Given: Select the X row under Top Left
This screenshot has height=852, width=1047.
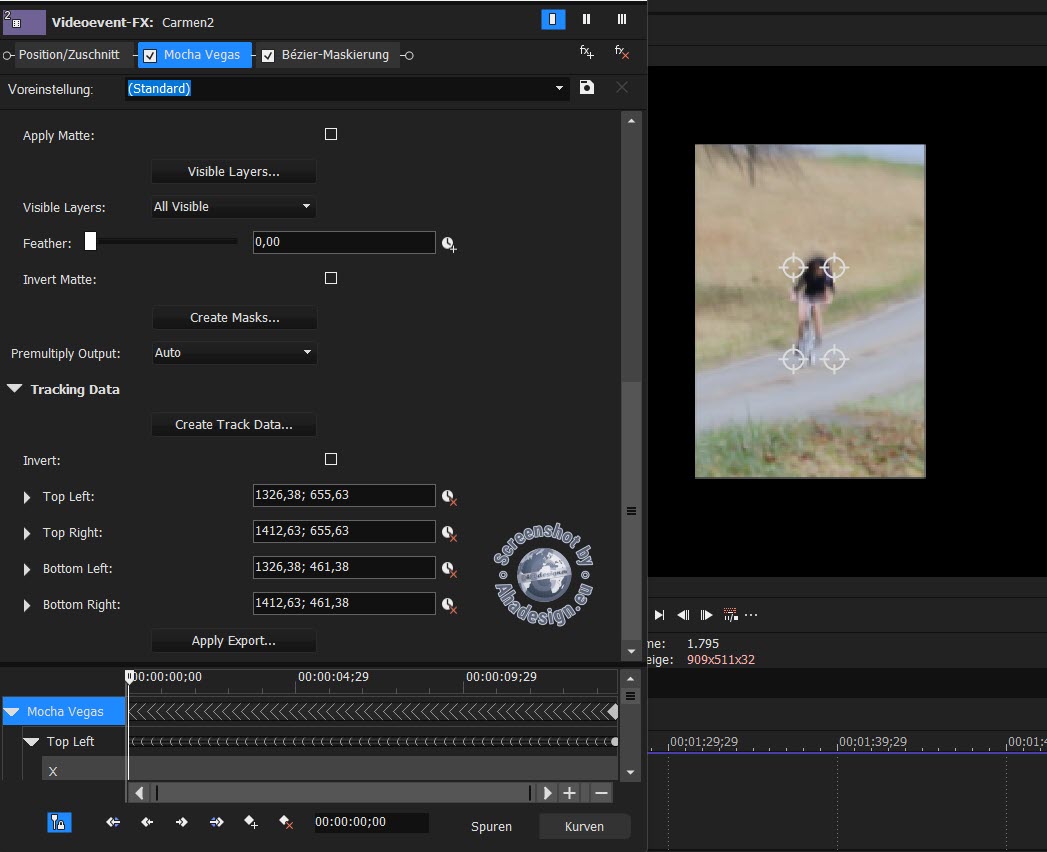Looking at the screenshot, I should (84, 771).
